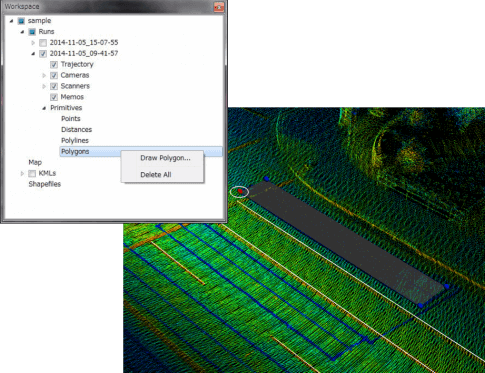
Task: Click the sample project icon
Action: click(x=21, y=21)
